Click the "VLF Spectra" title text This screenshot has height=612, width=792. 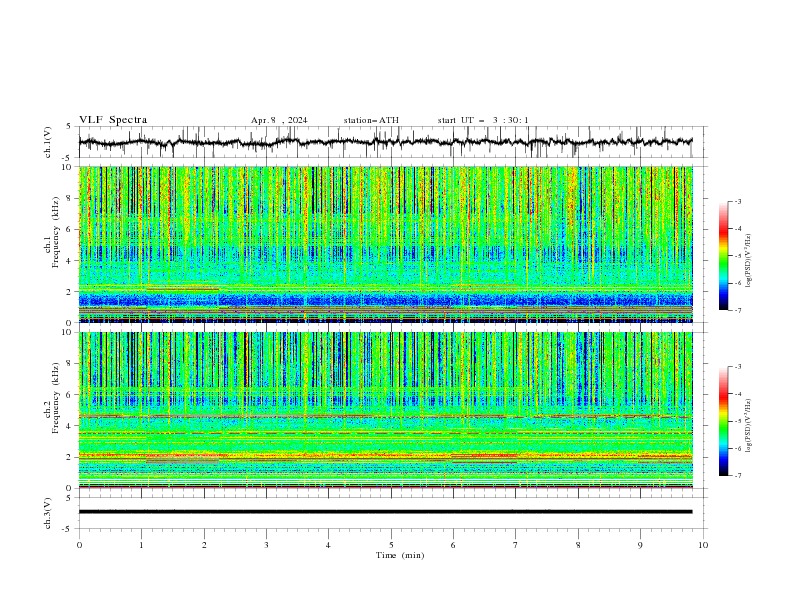[x=113, y=120]
